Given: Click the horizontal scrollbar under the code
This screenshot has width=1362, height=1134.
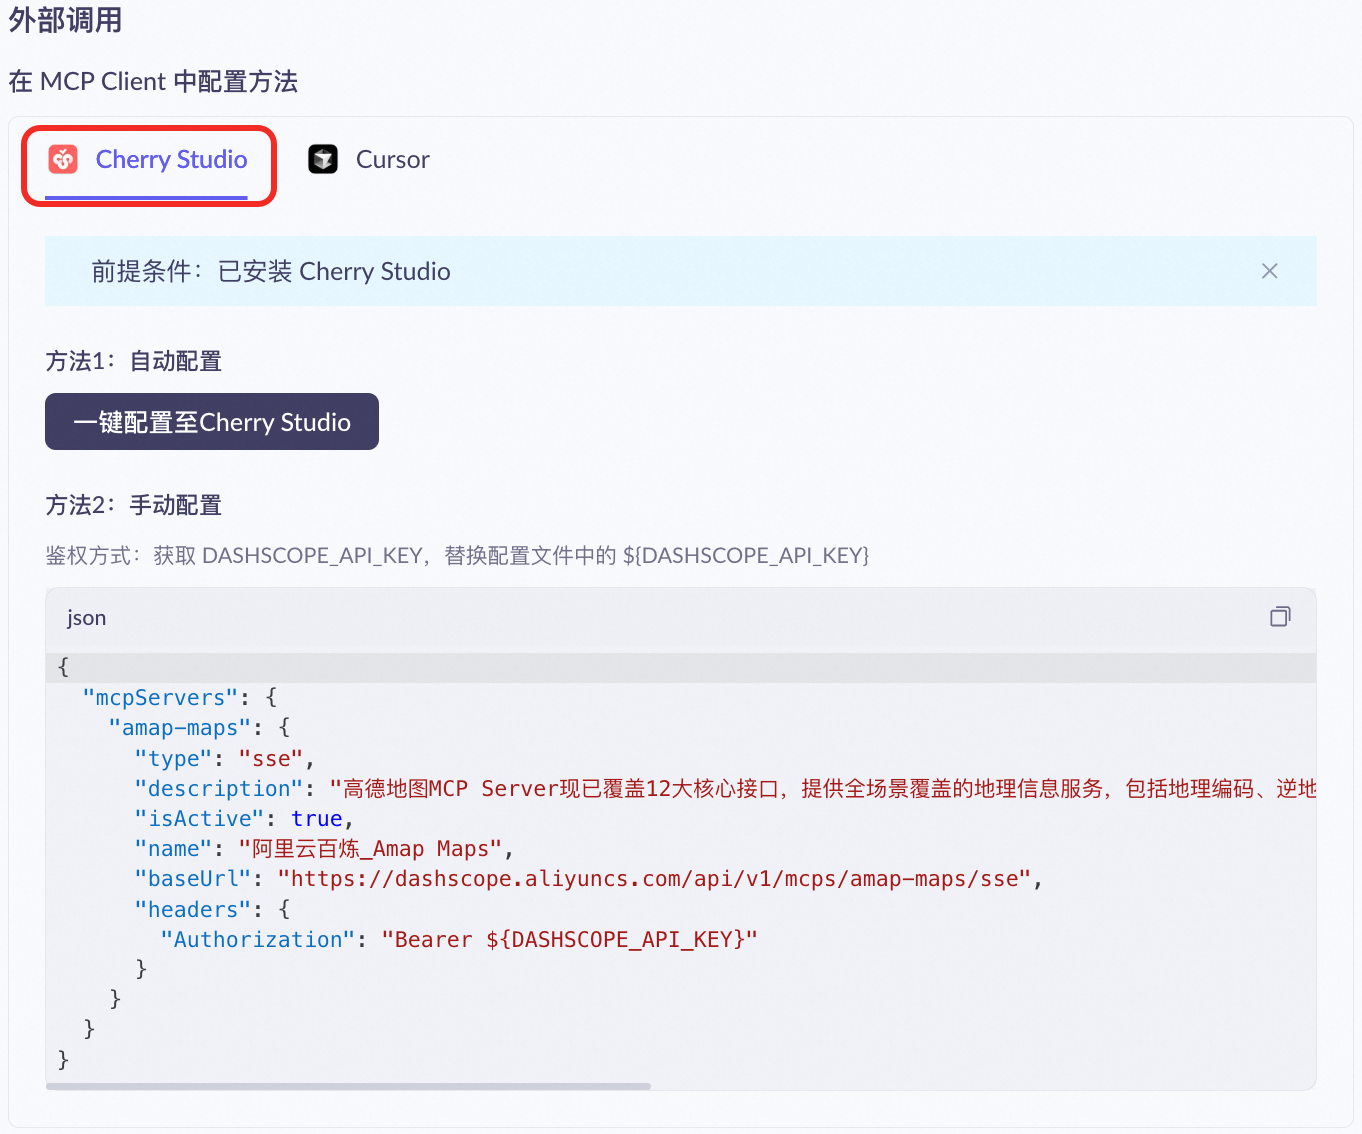Looking at the screenshot, I should click(348, 1086).
